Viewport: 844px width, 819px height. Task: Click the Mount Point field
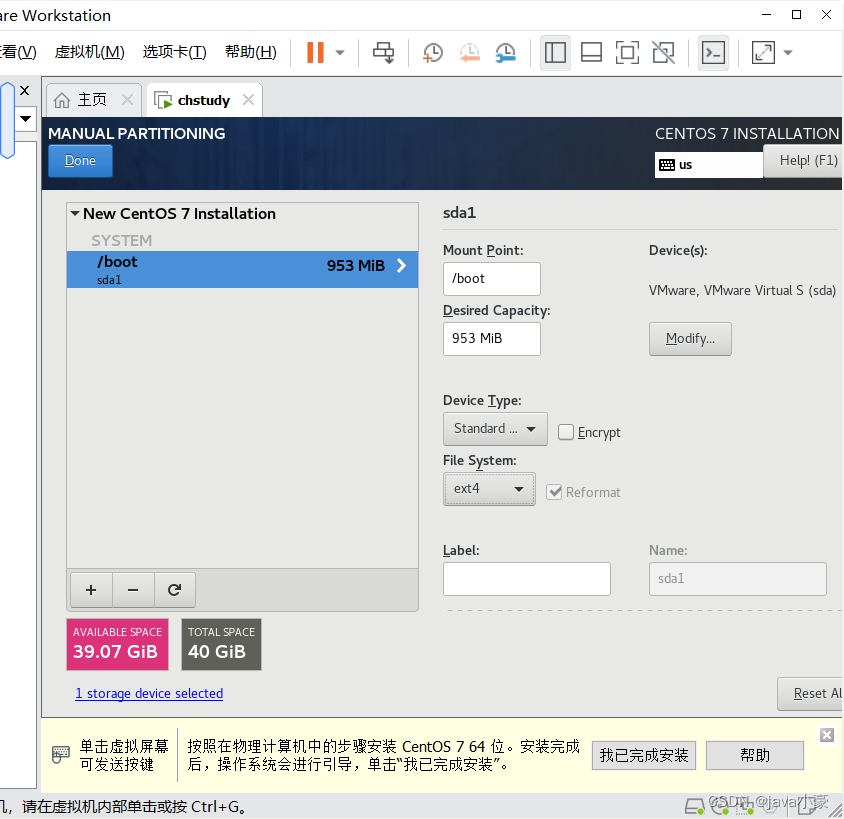click(491, 279)
